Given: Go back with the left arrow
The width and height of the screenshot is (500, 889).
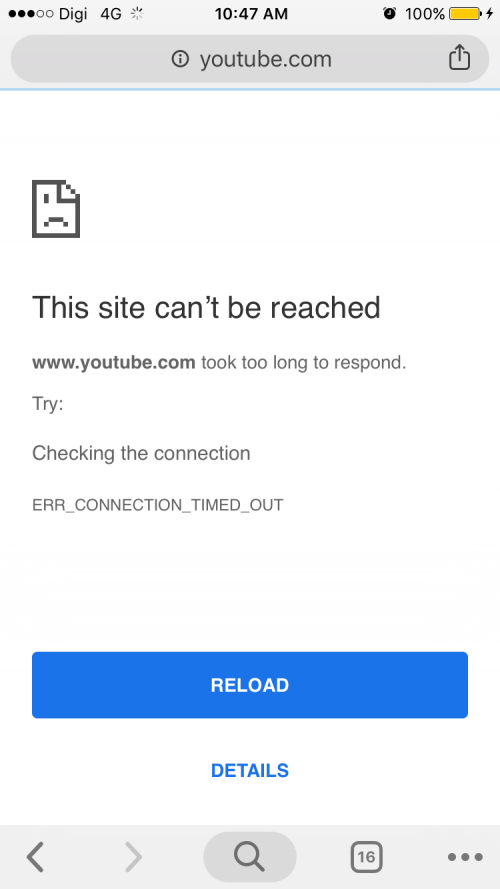Looking at the screenshot, I should point(36,856).
